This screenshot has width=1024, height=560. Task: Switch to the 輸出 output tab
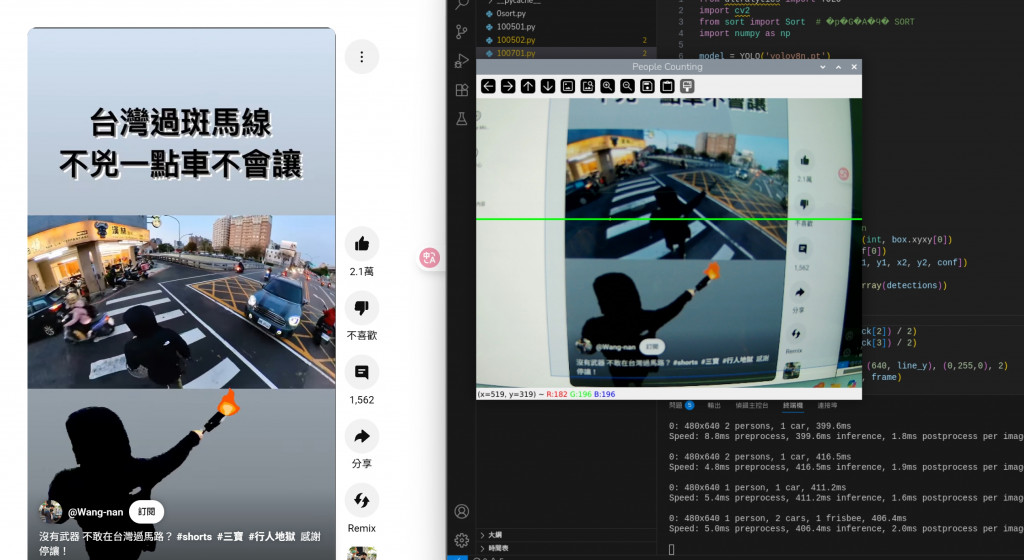point(714,405)
